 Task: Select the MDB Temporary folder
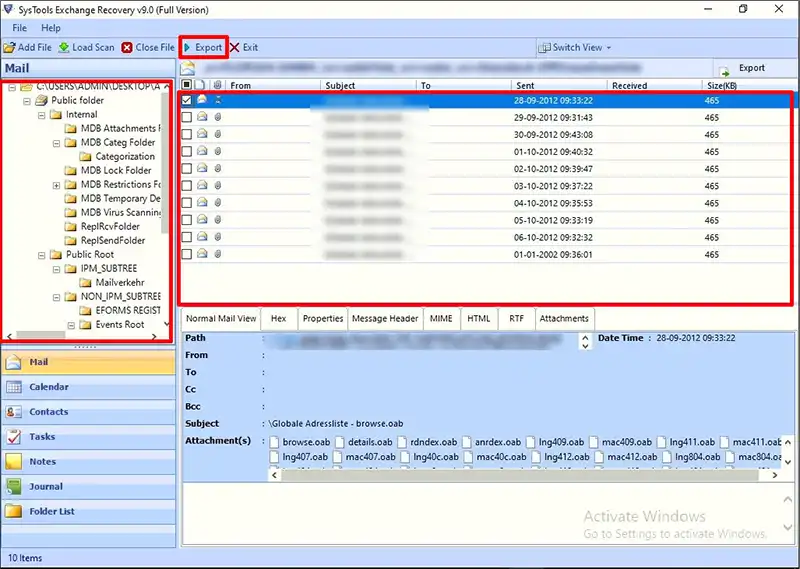click(x=112, y=199)
